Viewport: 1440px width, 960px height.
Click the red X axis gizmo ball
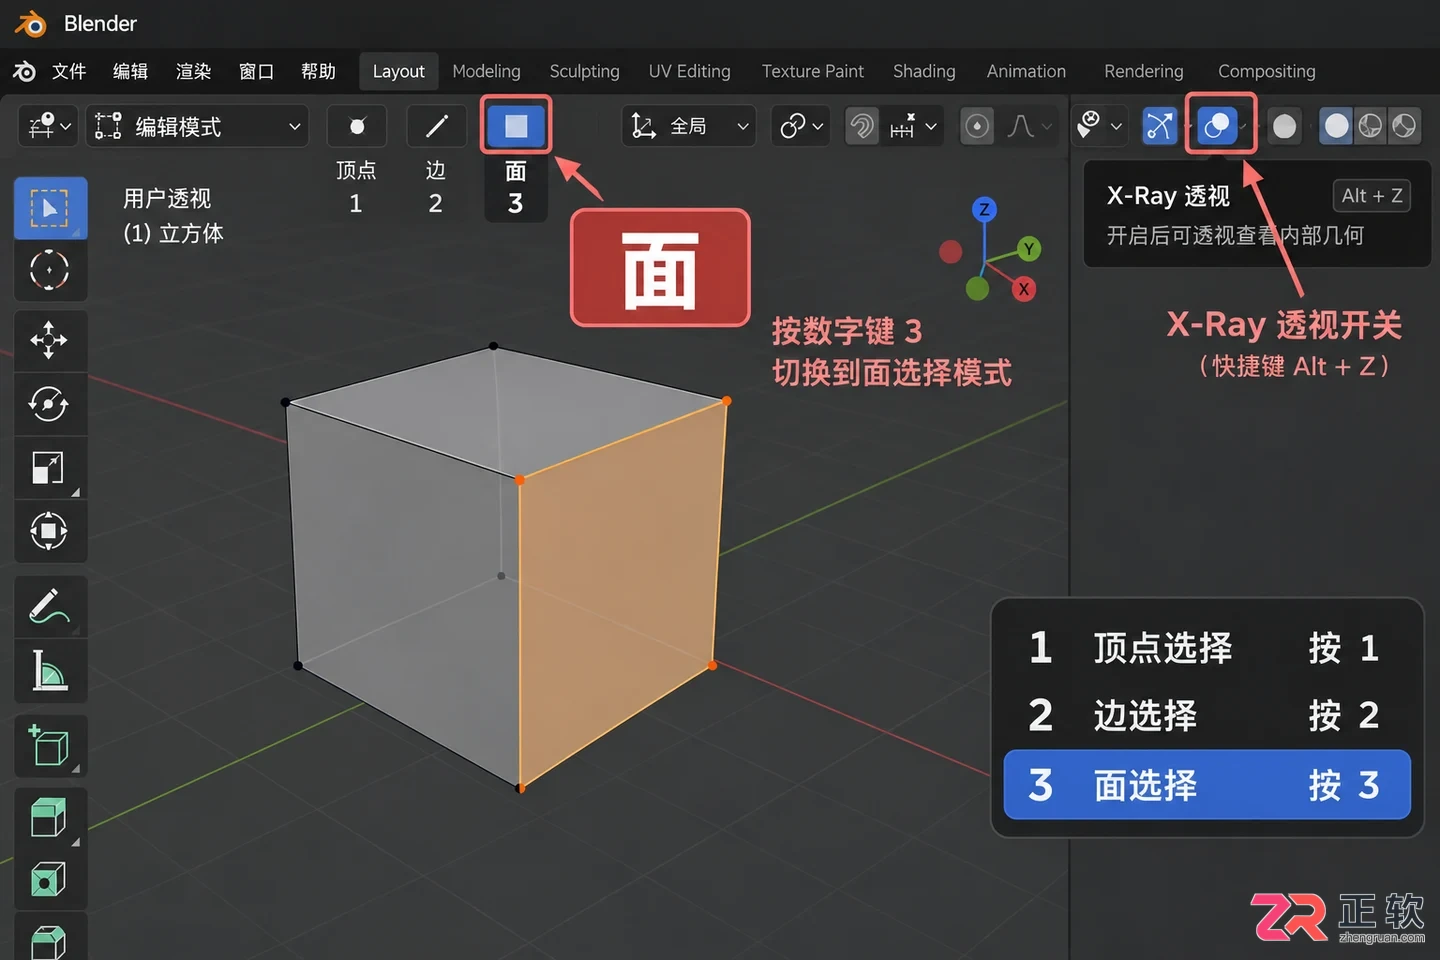(x=1023, y=289)
